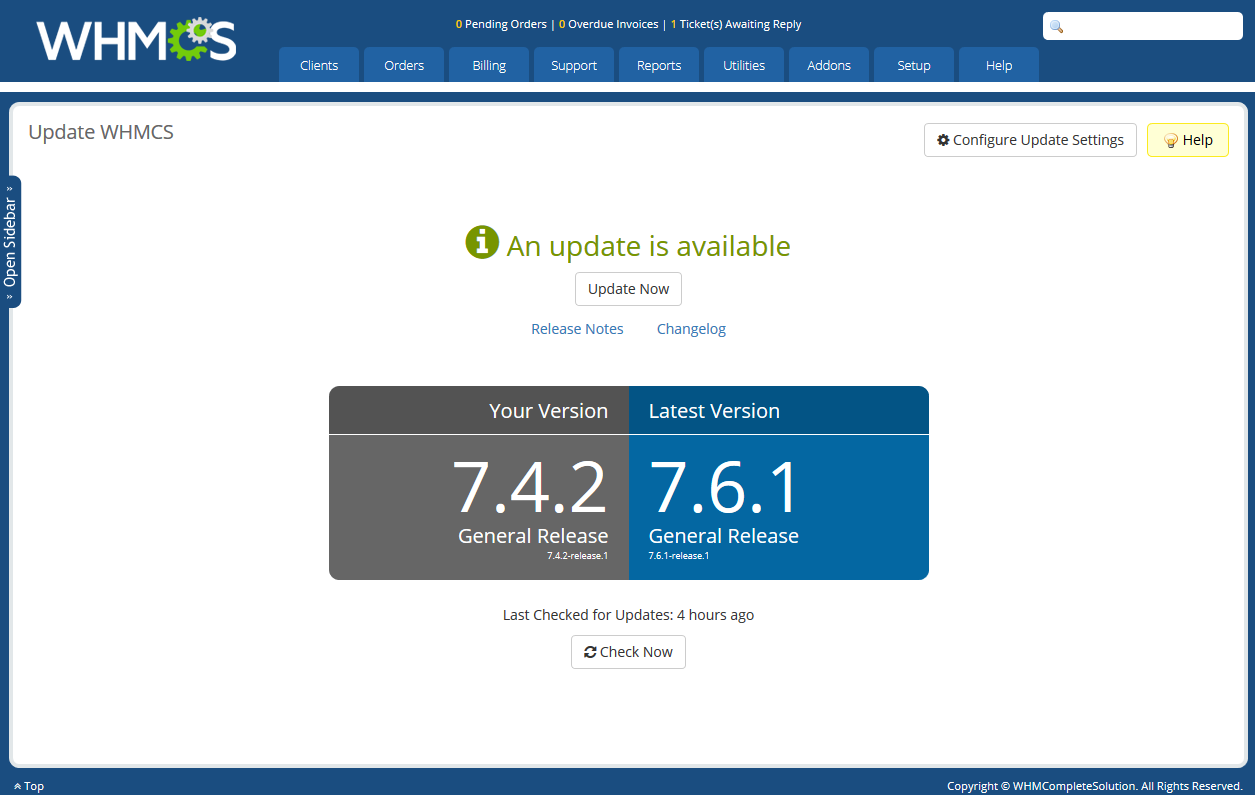Click the 7.4.2 version number

coord(530,488)
